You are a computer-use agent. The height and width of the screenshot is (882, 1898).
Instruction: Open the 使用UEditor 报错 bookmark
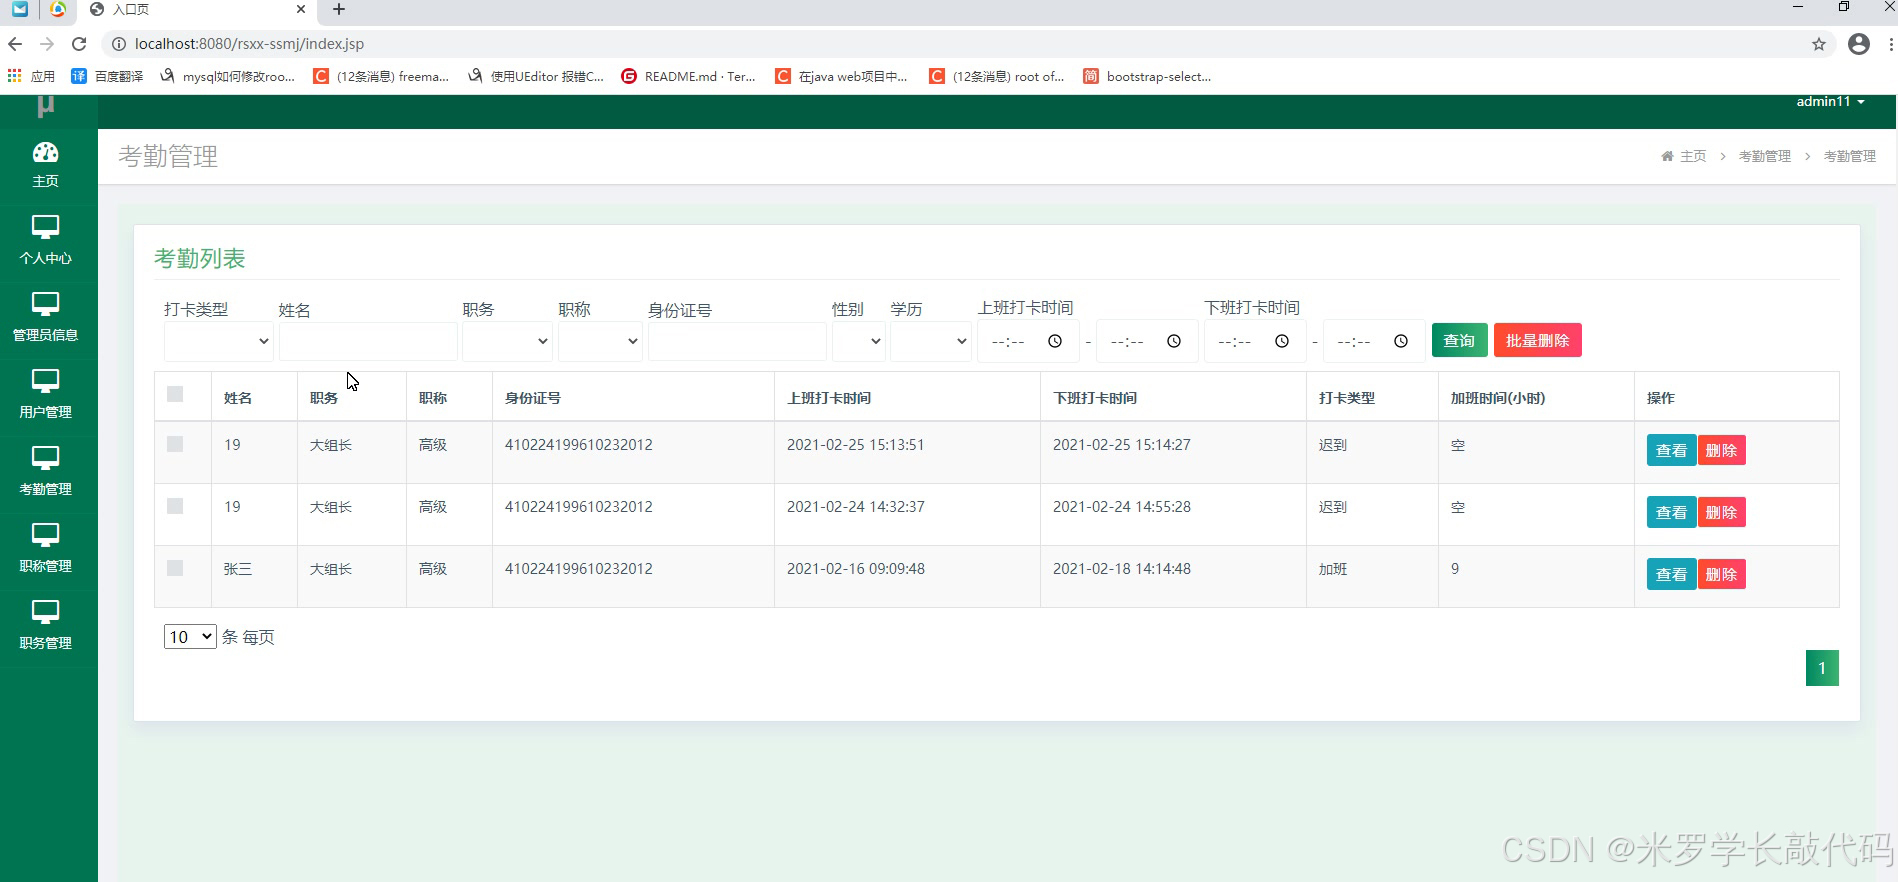pyautogui.click(x=536, y=76)
